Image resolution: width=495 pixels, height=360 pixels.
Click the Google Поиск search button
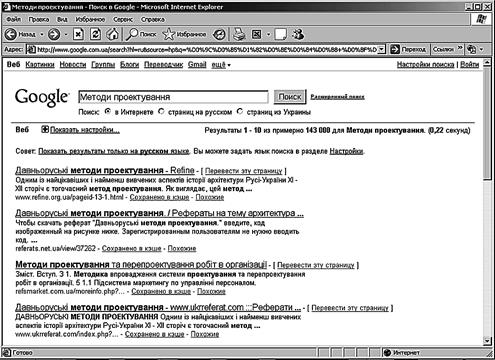(x=290, y=97)
